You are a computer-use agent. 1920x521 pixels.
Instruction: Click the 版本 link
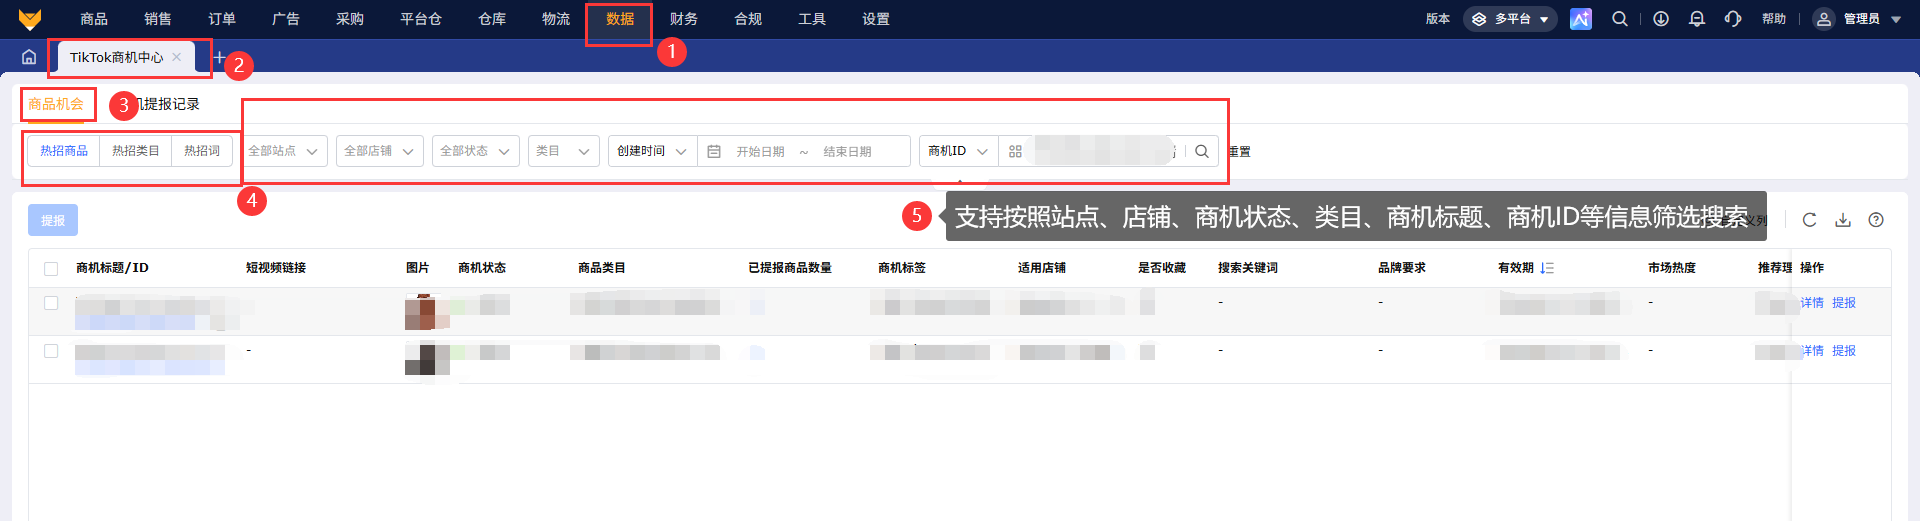pyautogui.click(x=1438, y=19)
